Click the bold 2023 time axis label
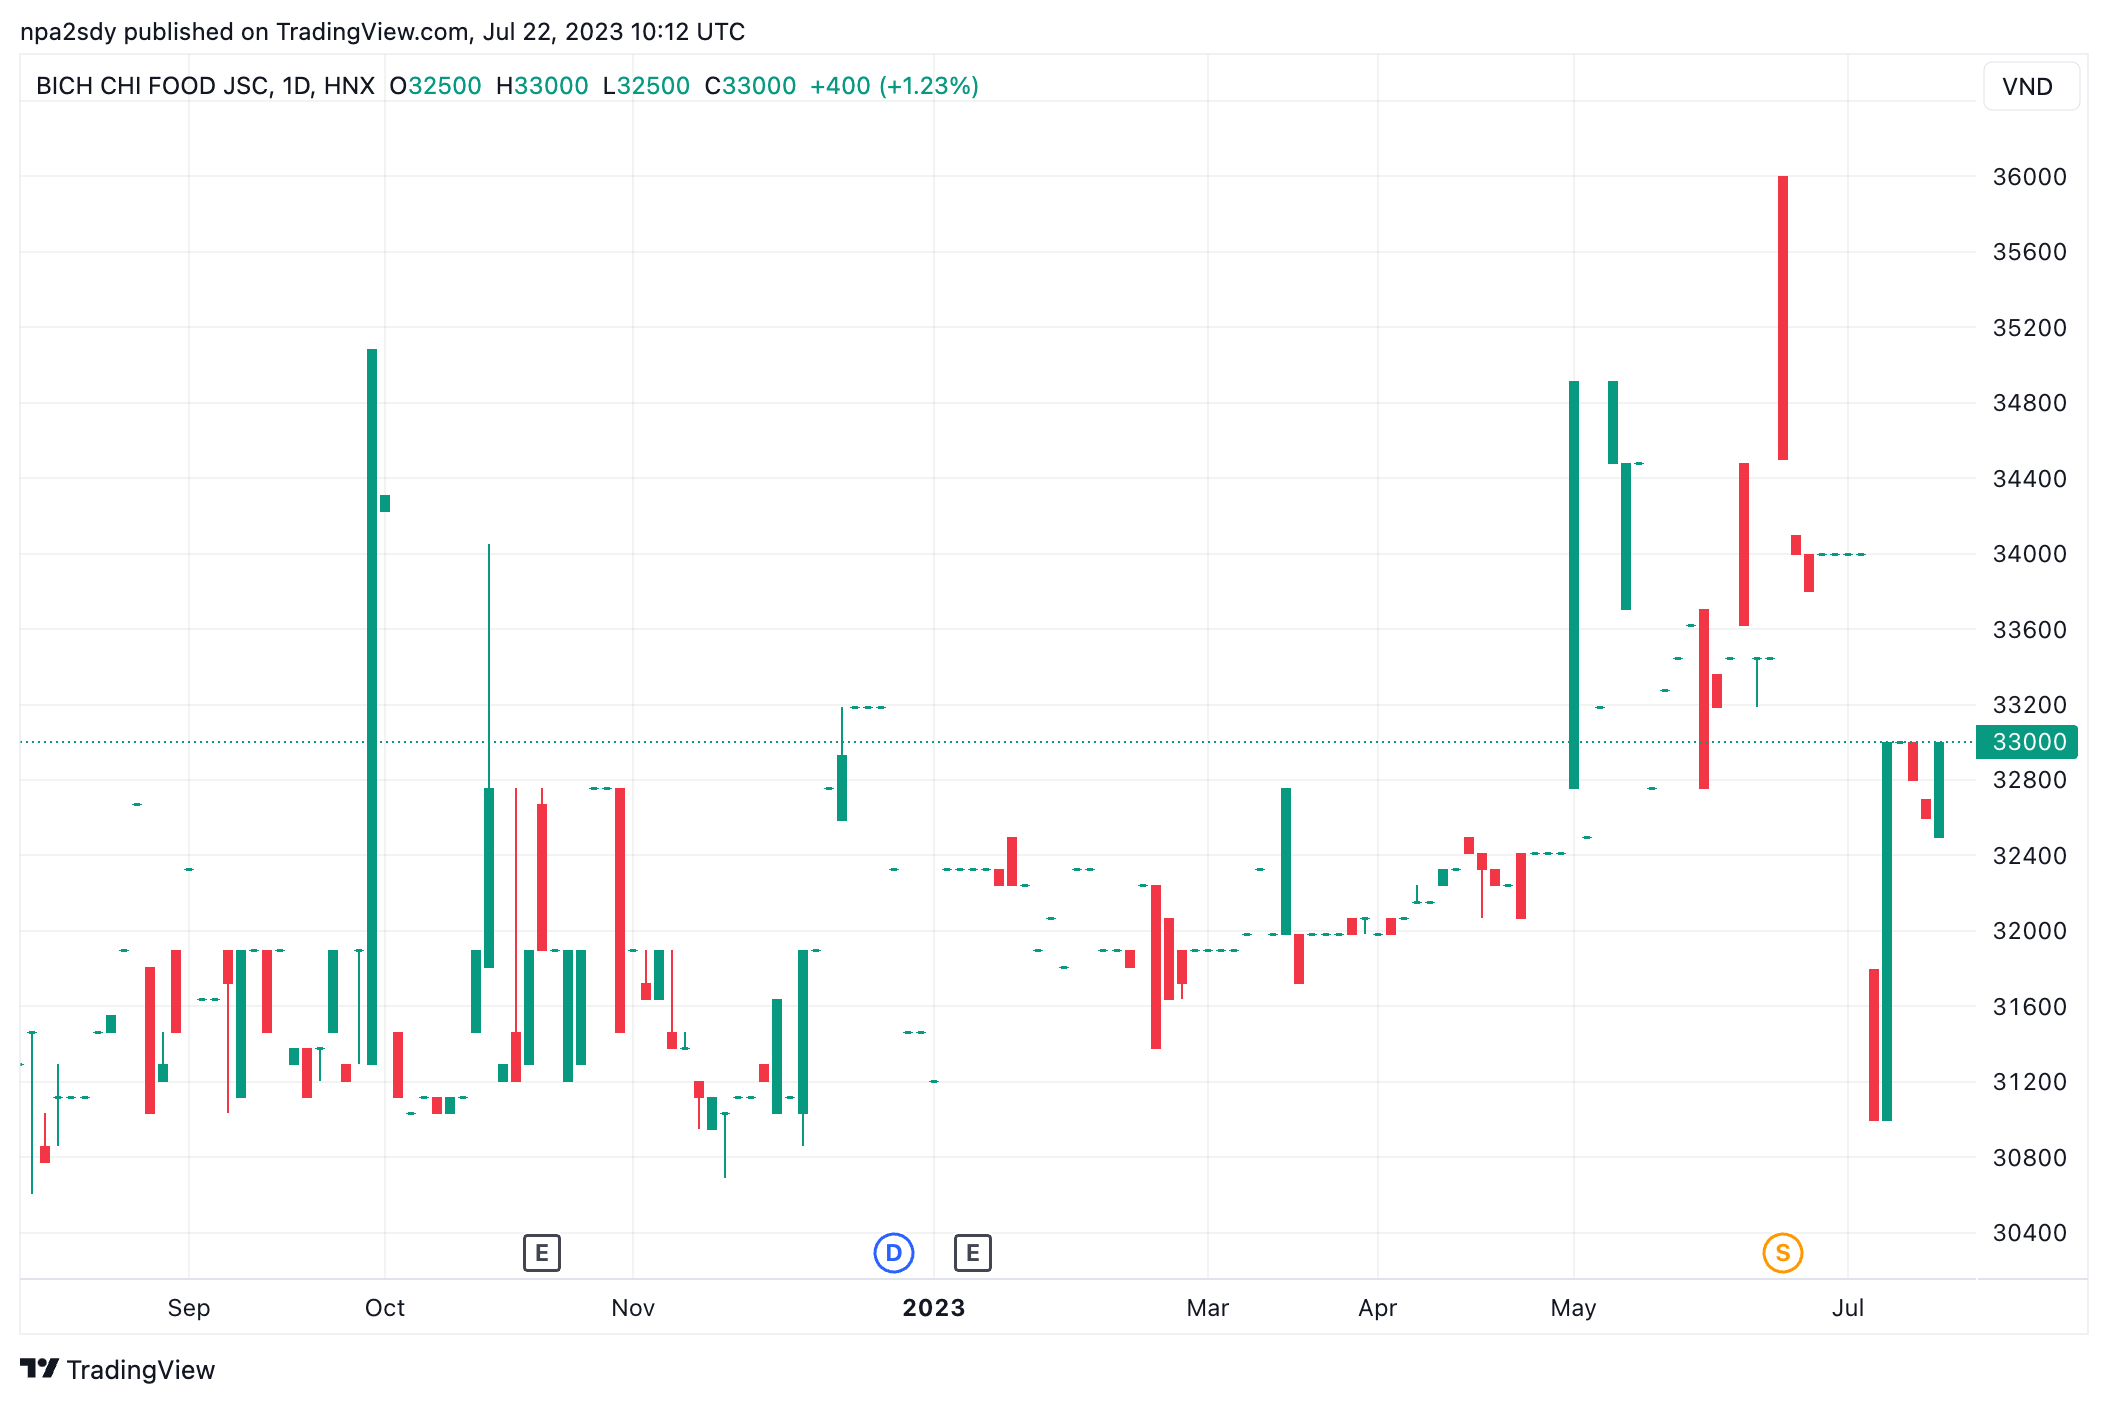Image resolution: width=2108 pixels, height=1404 pixels. click(x=934, y=1308)
